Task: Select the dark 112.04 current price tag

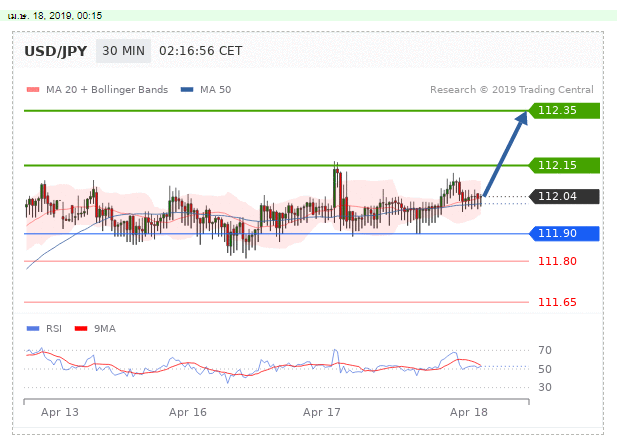Action: pyautogui.click(x=565, y=196)
